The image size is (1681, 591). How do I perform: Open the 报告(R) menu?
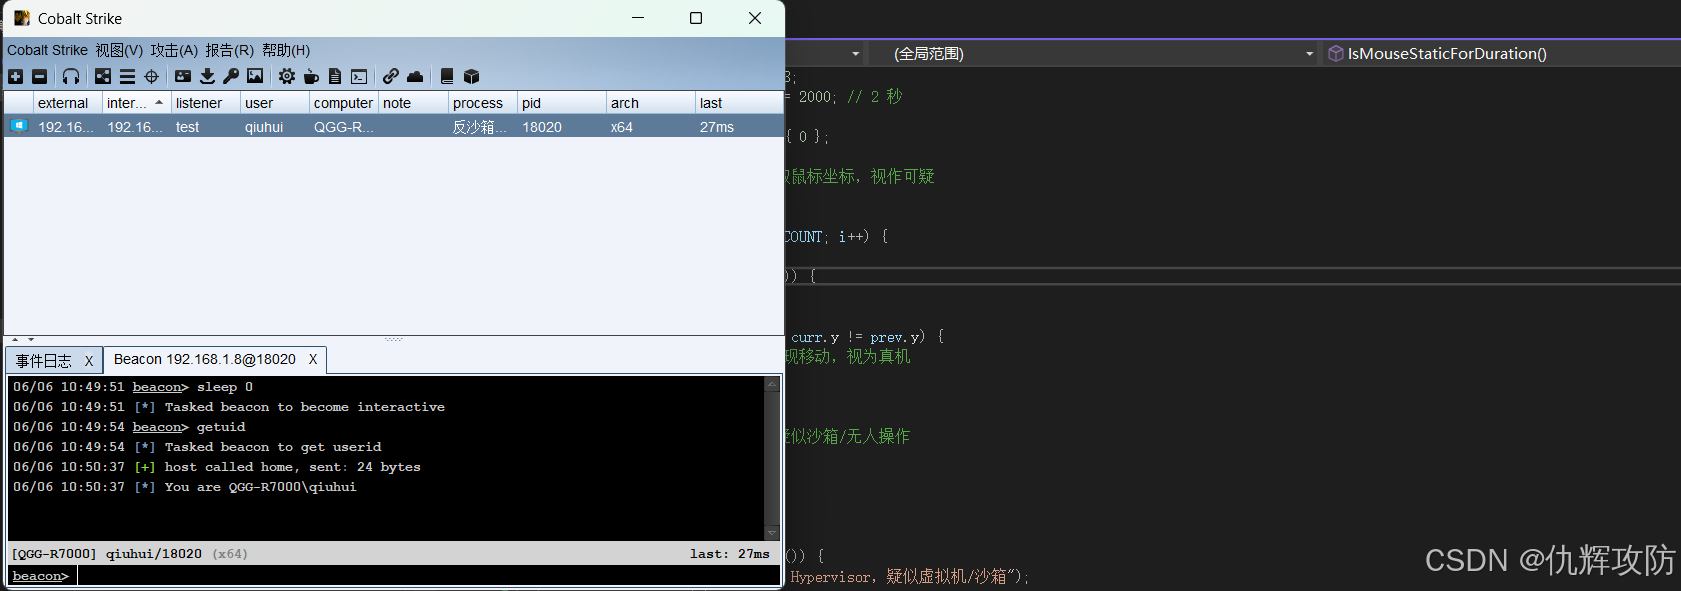click(229, 50)
